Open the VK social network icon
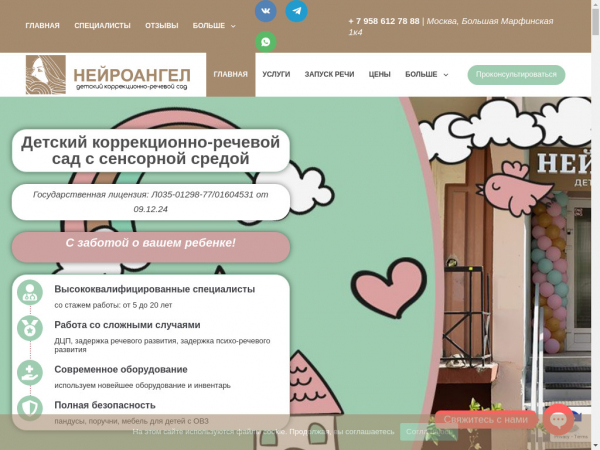This screenshot has height=450, width=600. (266, 11)
